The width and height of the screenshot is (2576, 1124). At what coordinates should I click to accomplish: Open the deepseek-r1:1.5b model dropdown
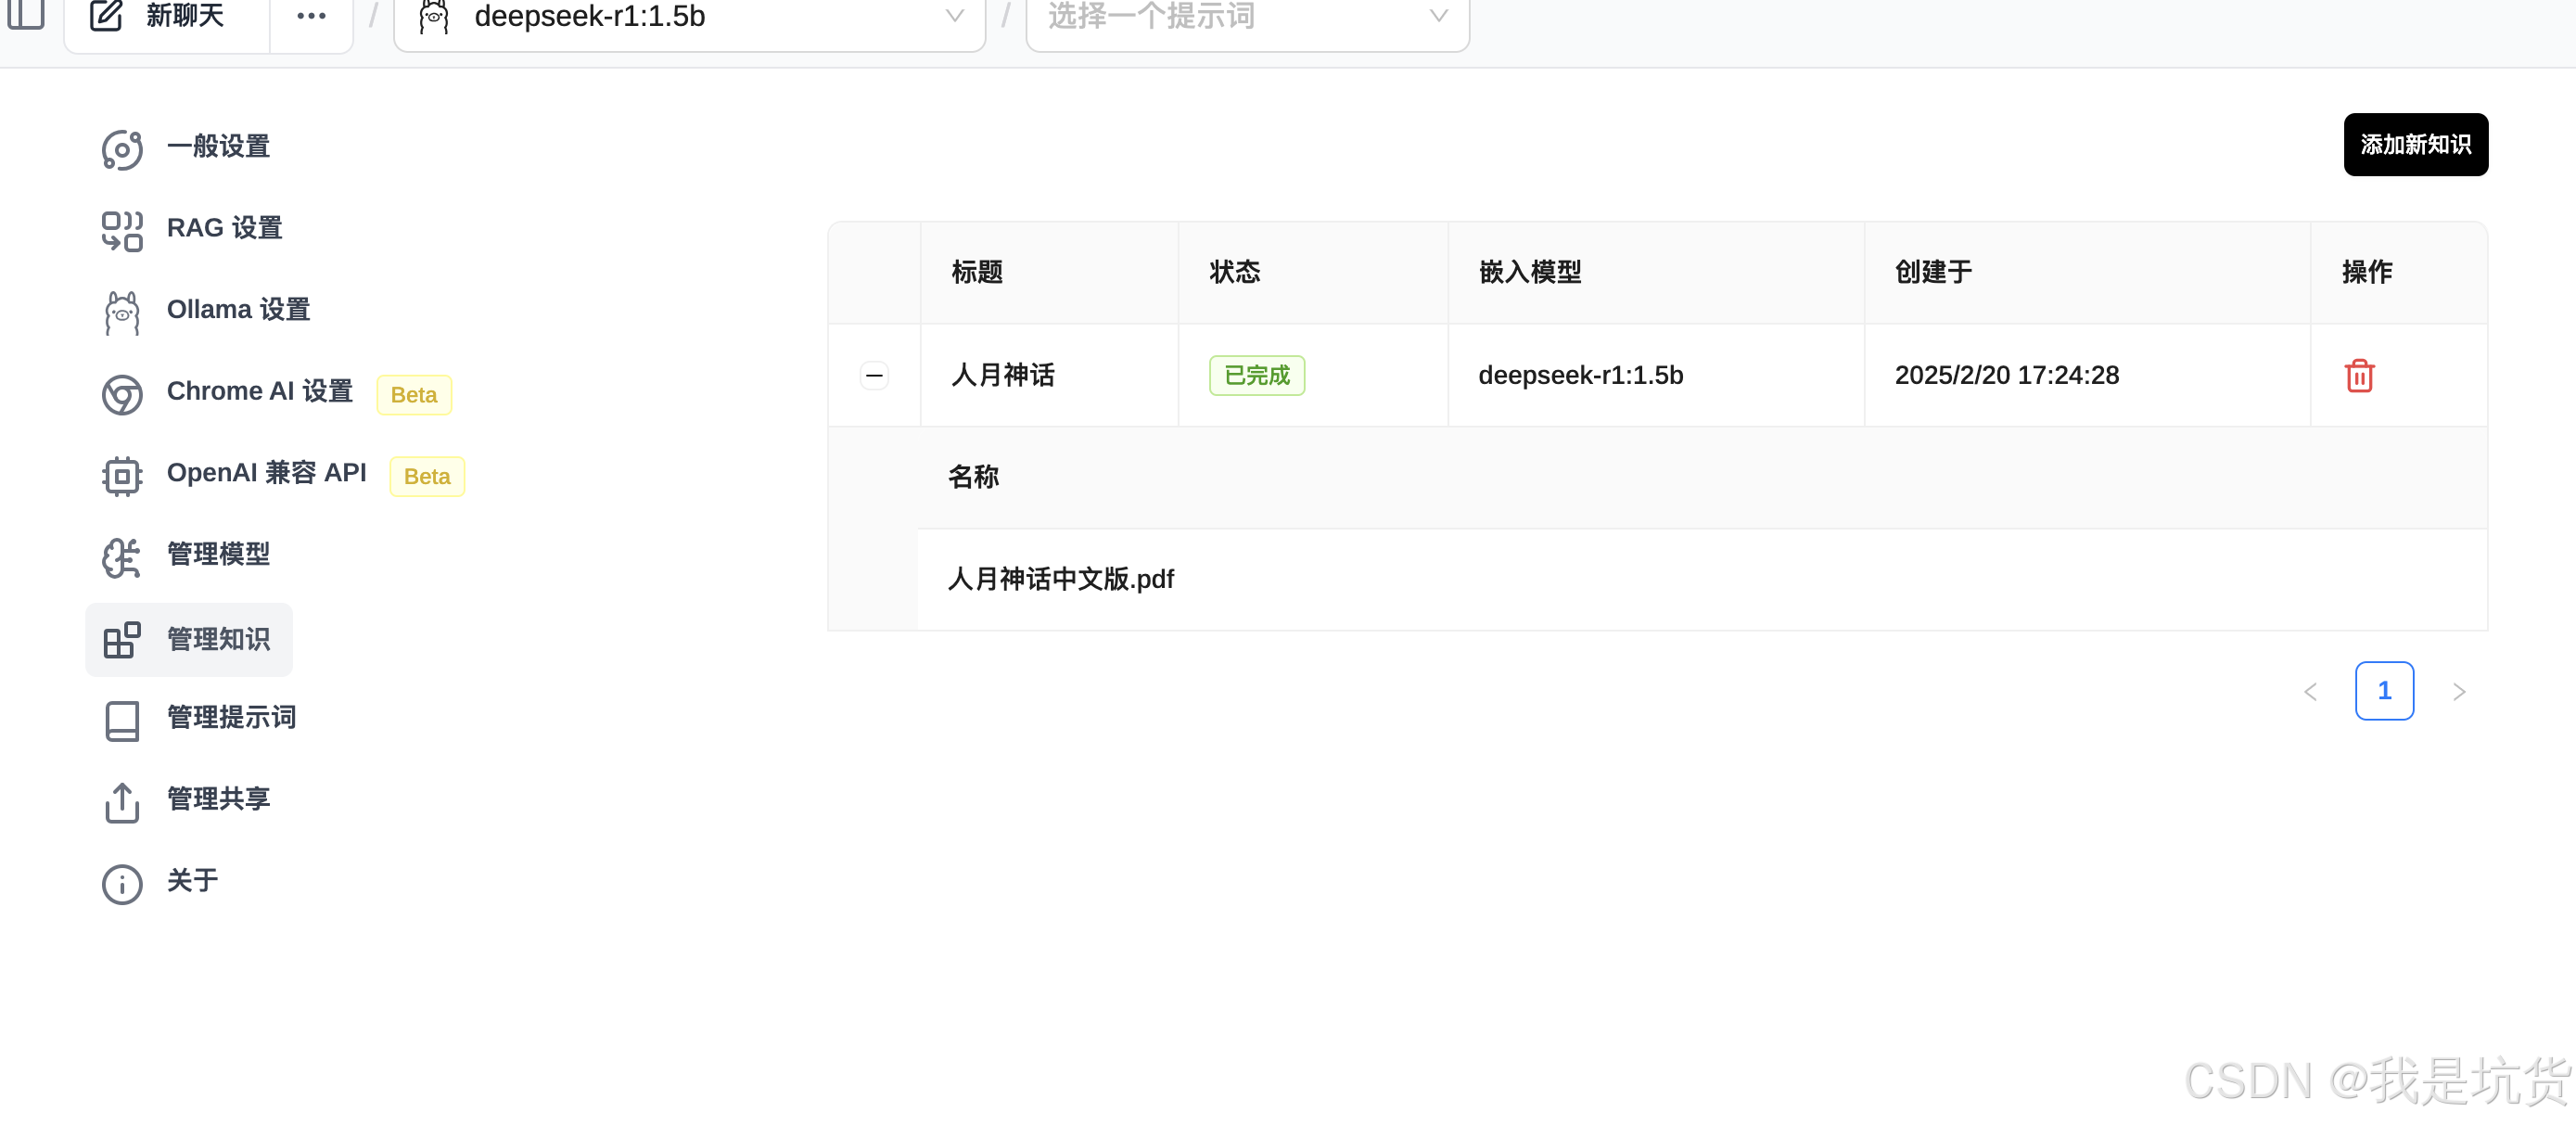coord(690,17)
